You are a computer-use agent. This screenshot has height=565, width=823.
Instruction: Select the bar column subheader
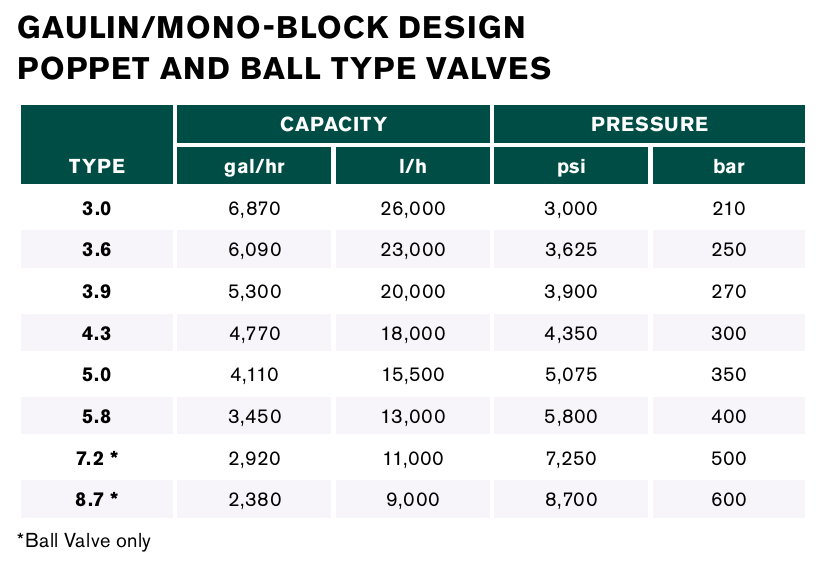[x=728, y=166]
